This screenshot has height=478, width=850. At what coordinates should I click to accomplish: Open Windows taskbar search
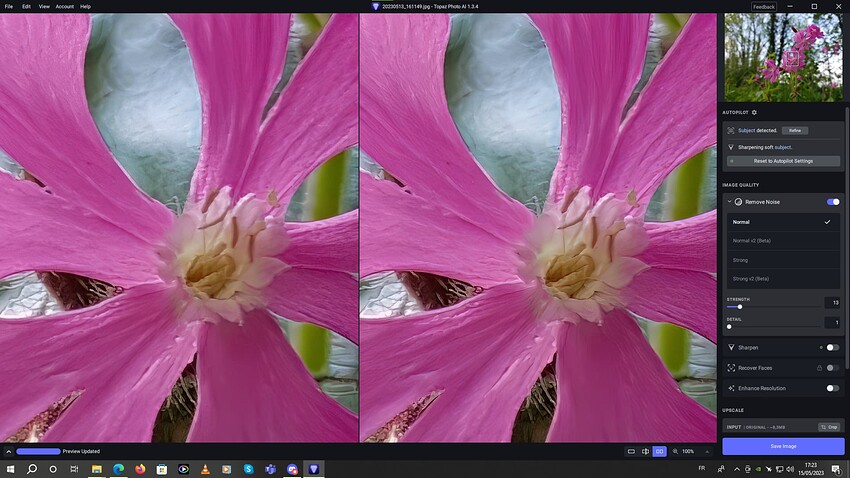pyautogui.click(x=32, y=469)
